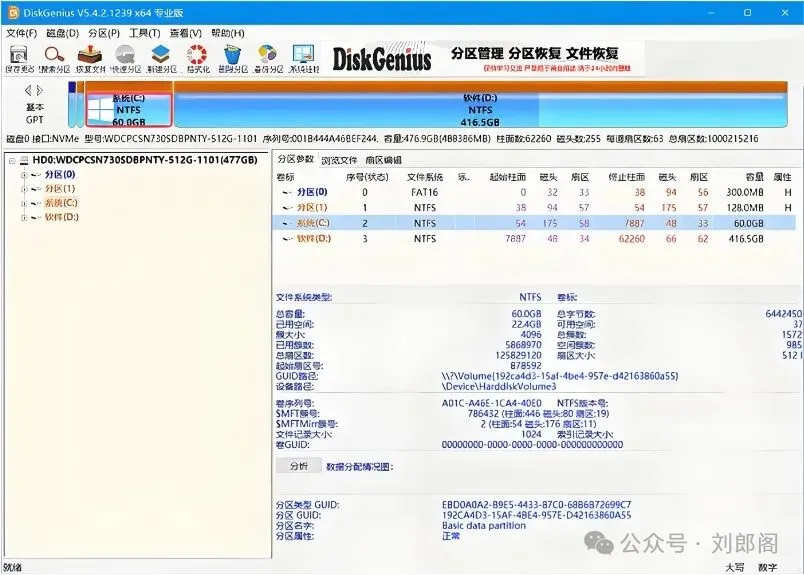Open the 查看(V) menu
804x575 pixels.
(x=186, y=33)
